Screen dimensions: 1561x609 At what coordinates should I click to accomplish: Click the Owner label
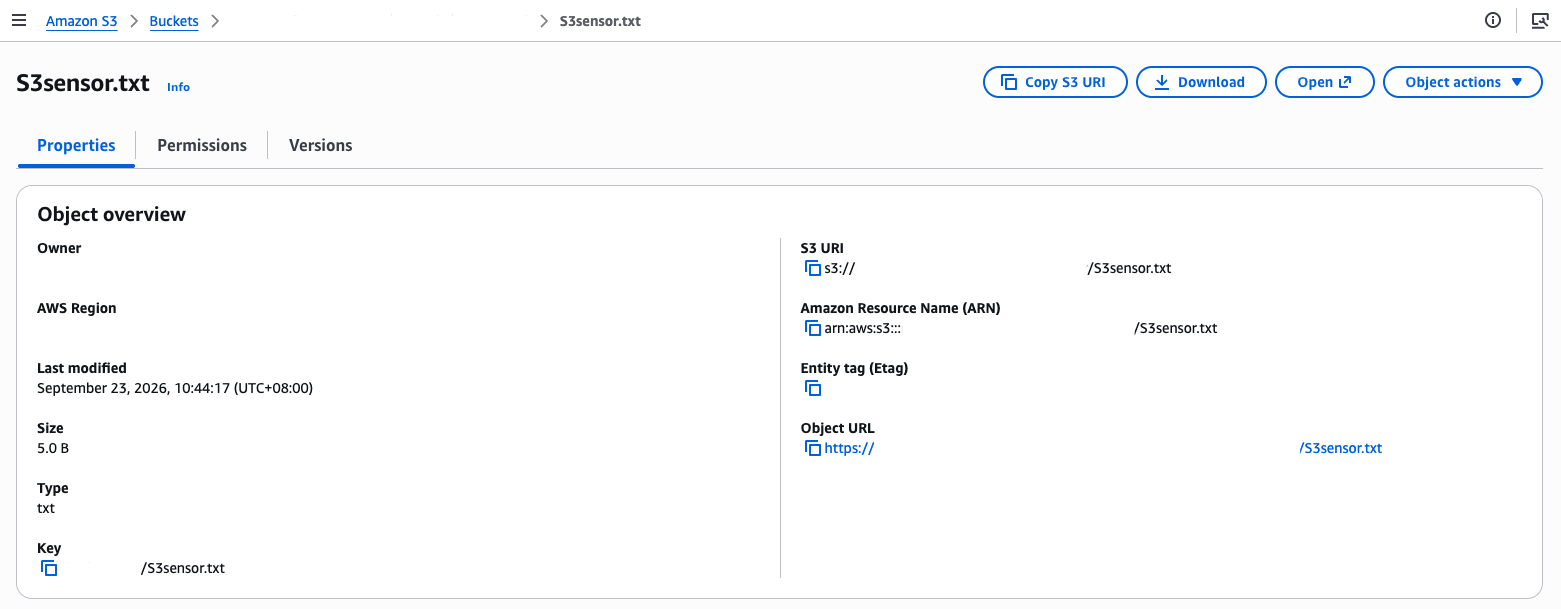coord(59,248)
